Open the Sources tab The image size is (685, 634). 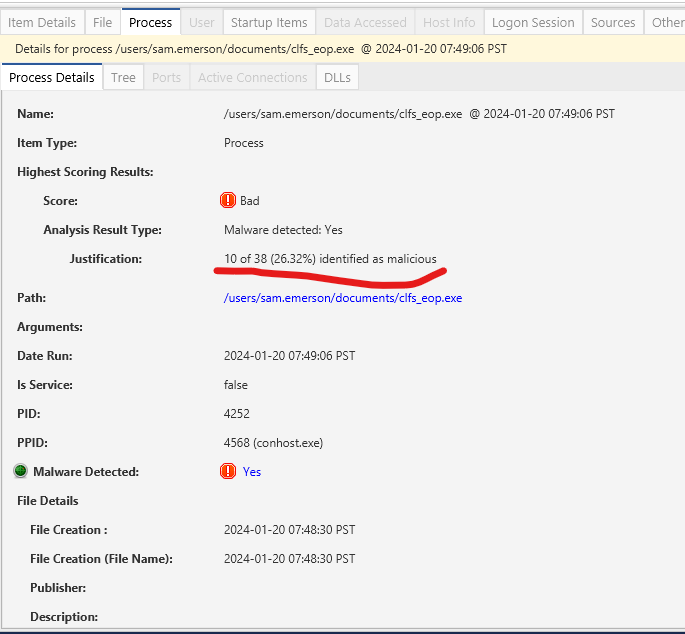coord(613,22)
